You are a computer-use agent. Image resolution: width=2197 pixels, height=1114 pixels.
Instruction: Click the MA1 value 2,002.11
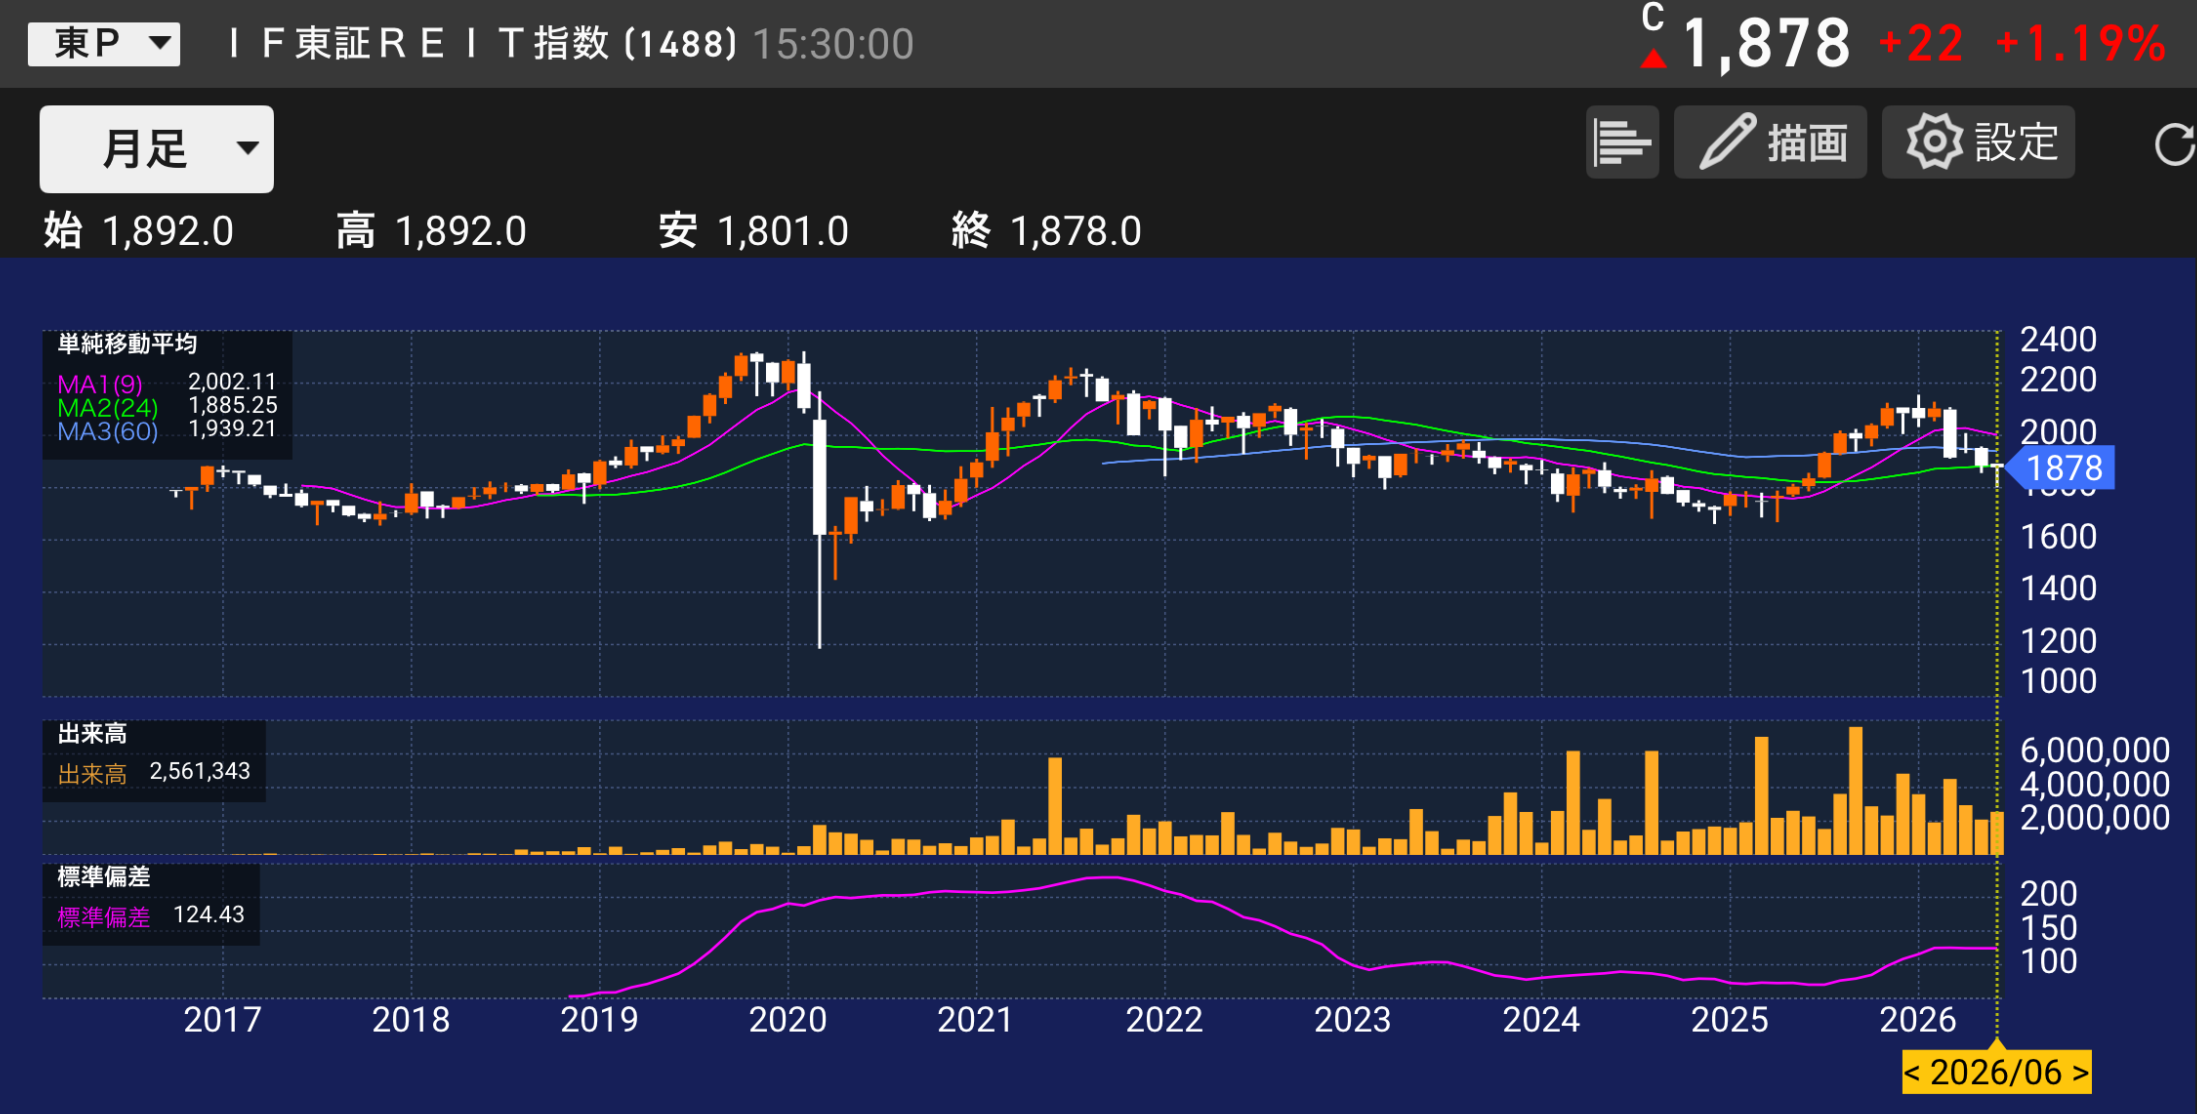coord(232,381)
